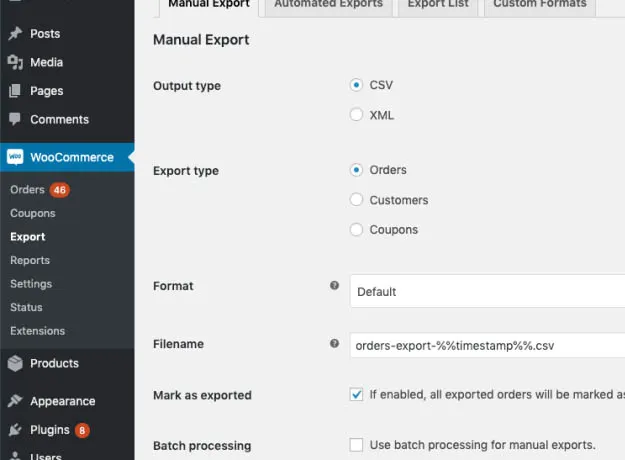The height and width of the screenshot is (460, 625).
Task: Uncheck the Mark as exported checkbox
Action: 356,394
